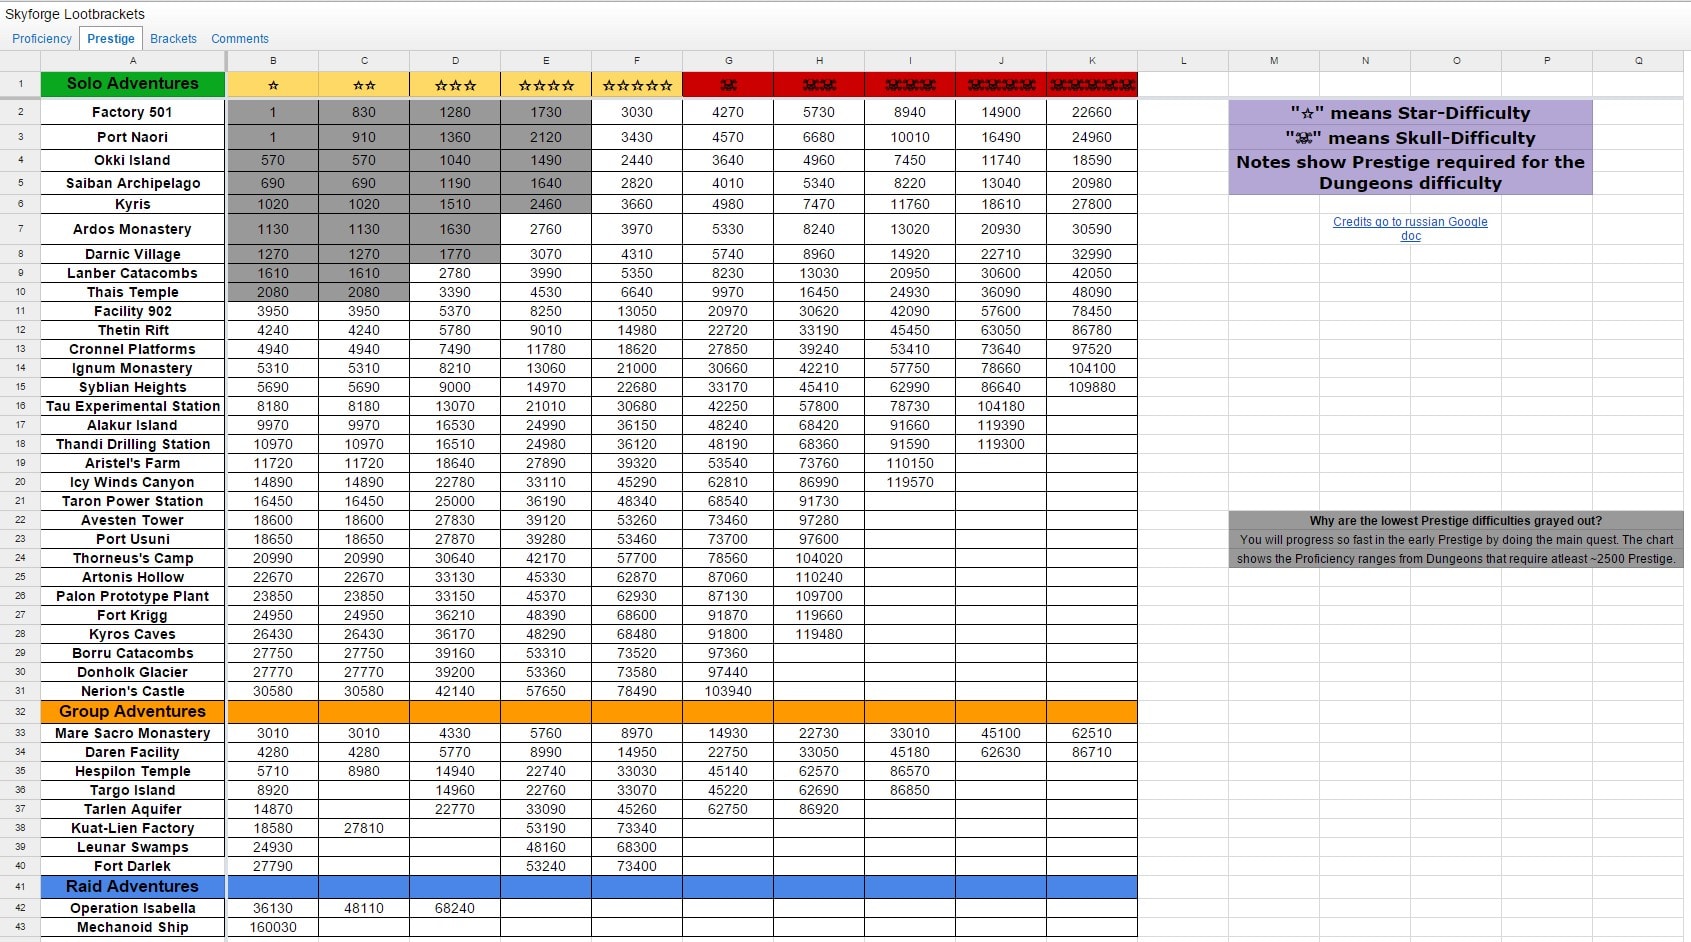Select the one-star difficulty header cell
This screenshot has width=1691, height=942.
[273, 85]
